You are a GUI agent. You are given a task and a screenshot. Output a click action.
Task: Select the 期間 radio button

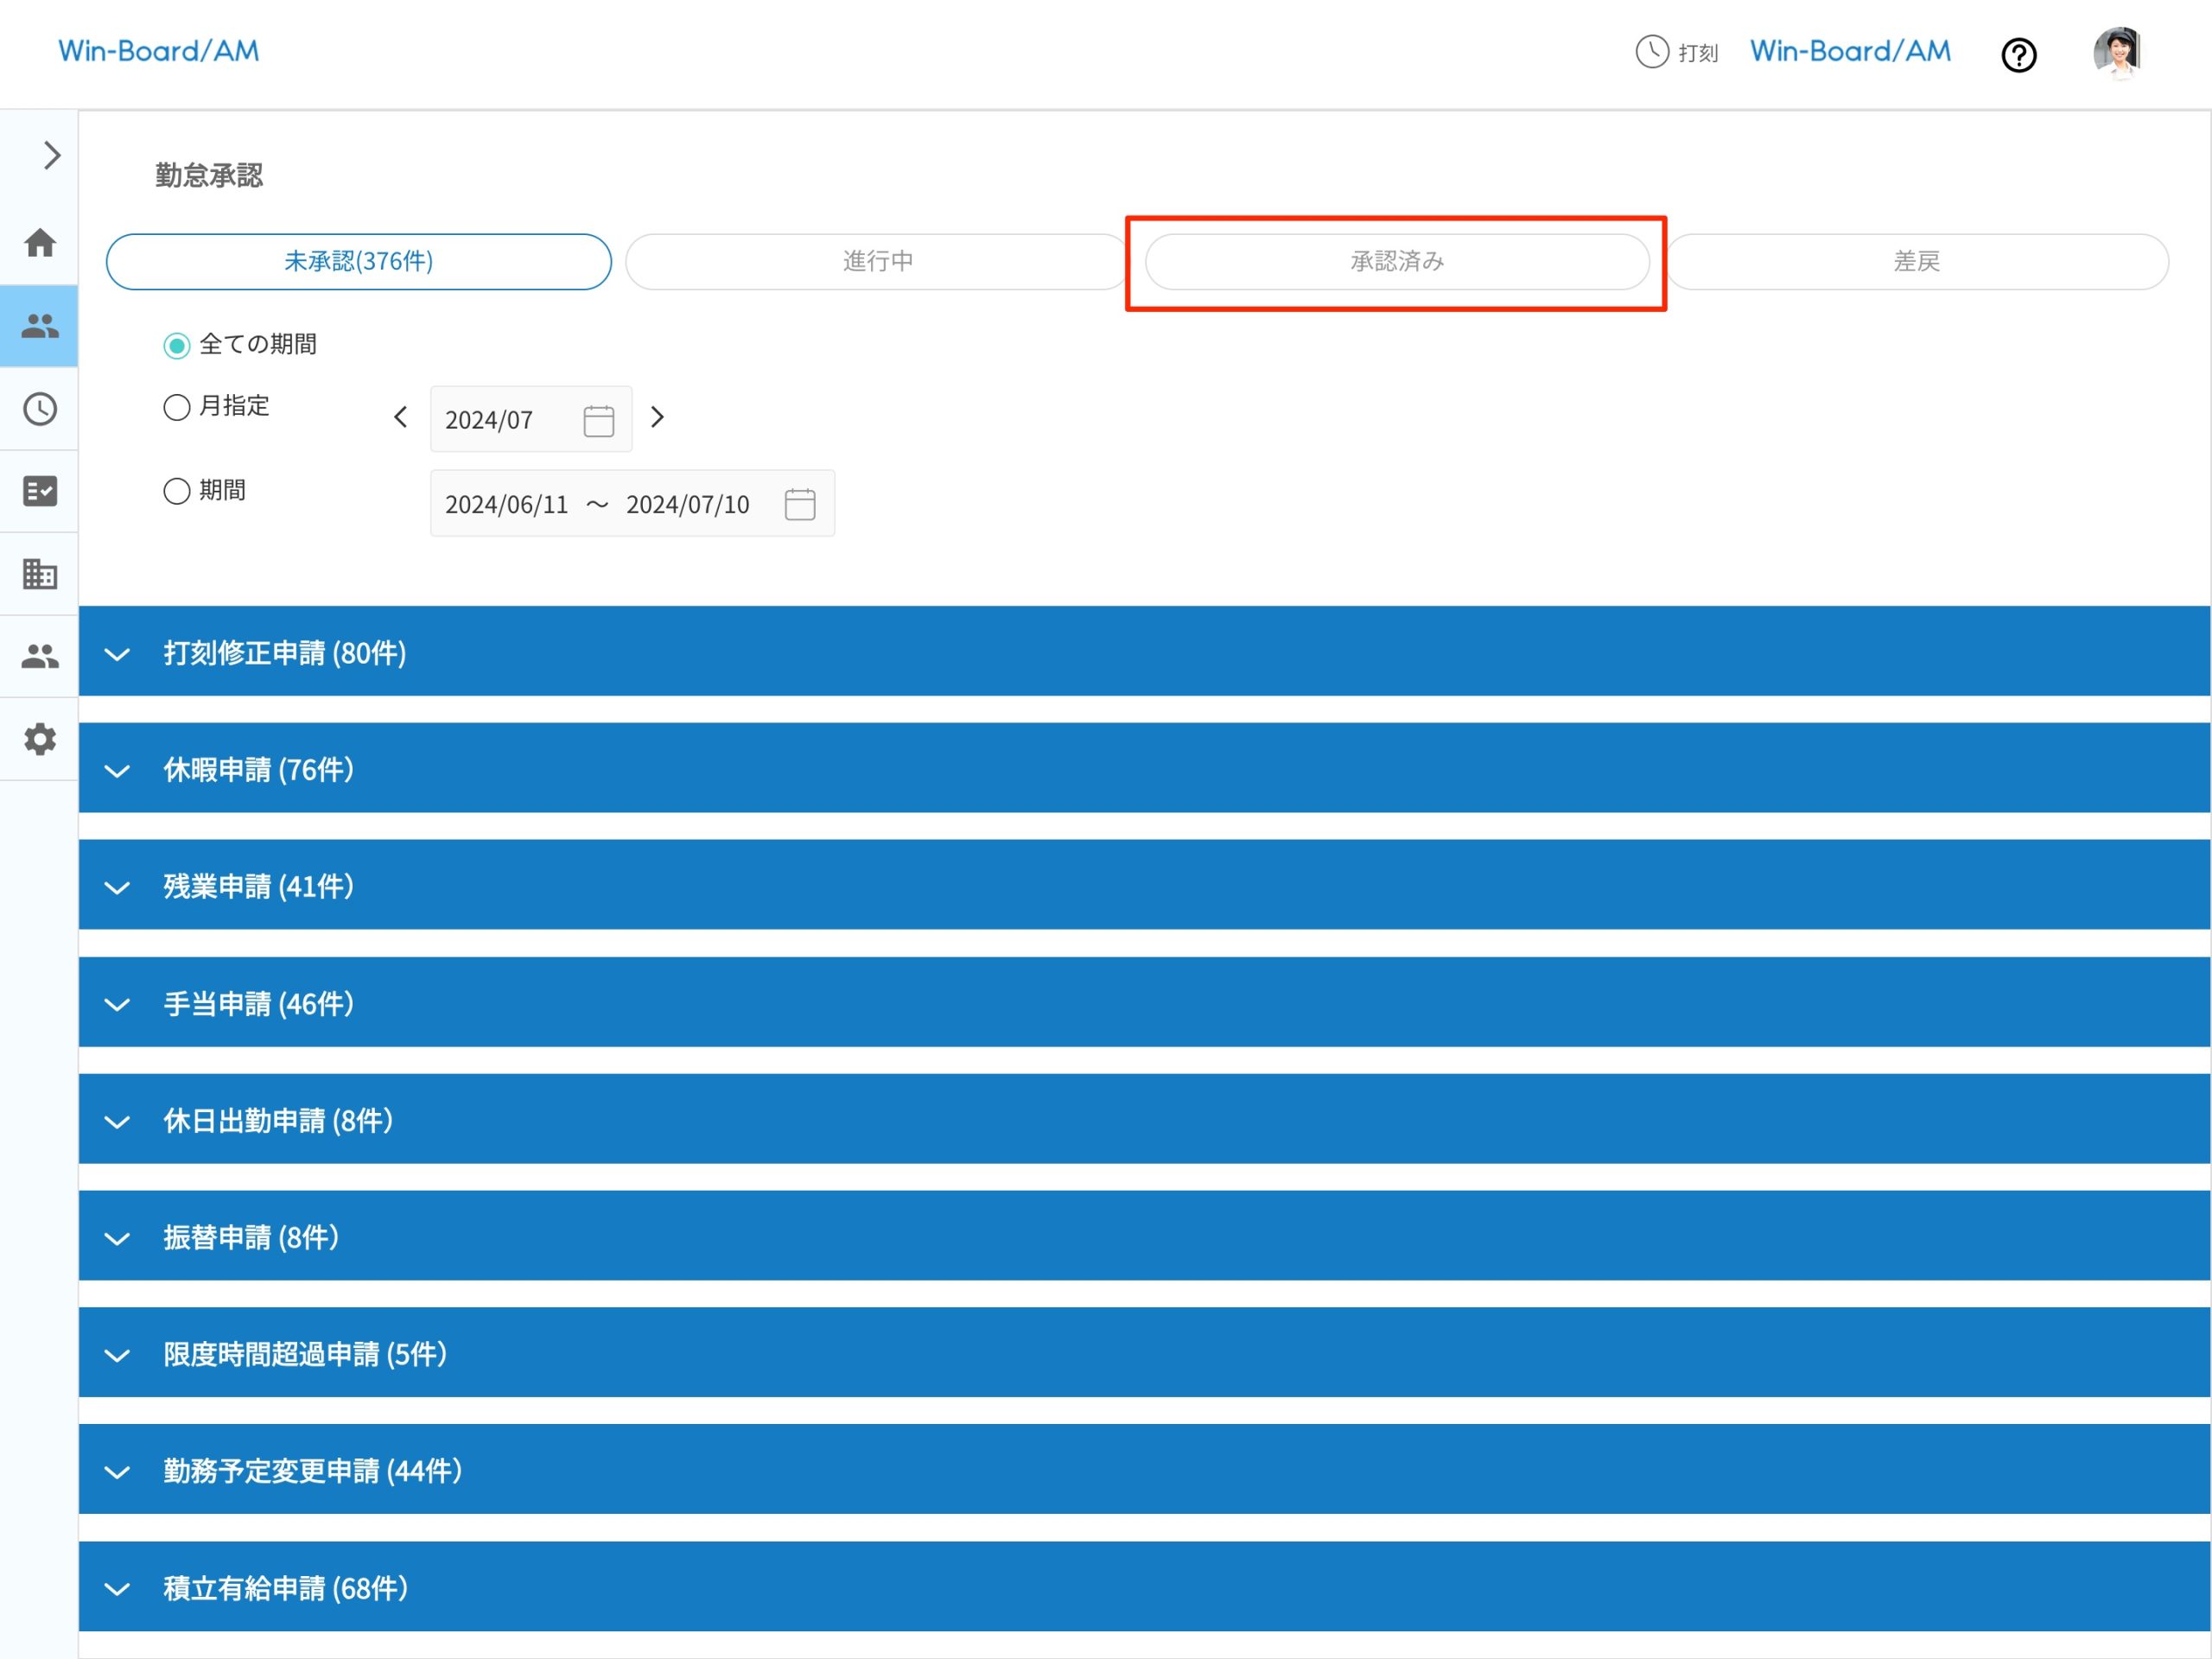click(x=177, y=491)
